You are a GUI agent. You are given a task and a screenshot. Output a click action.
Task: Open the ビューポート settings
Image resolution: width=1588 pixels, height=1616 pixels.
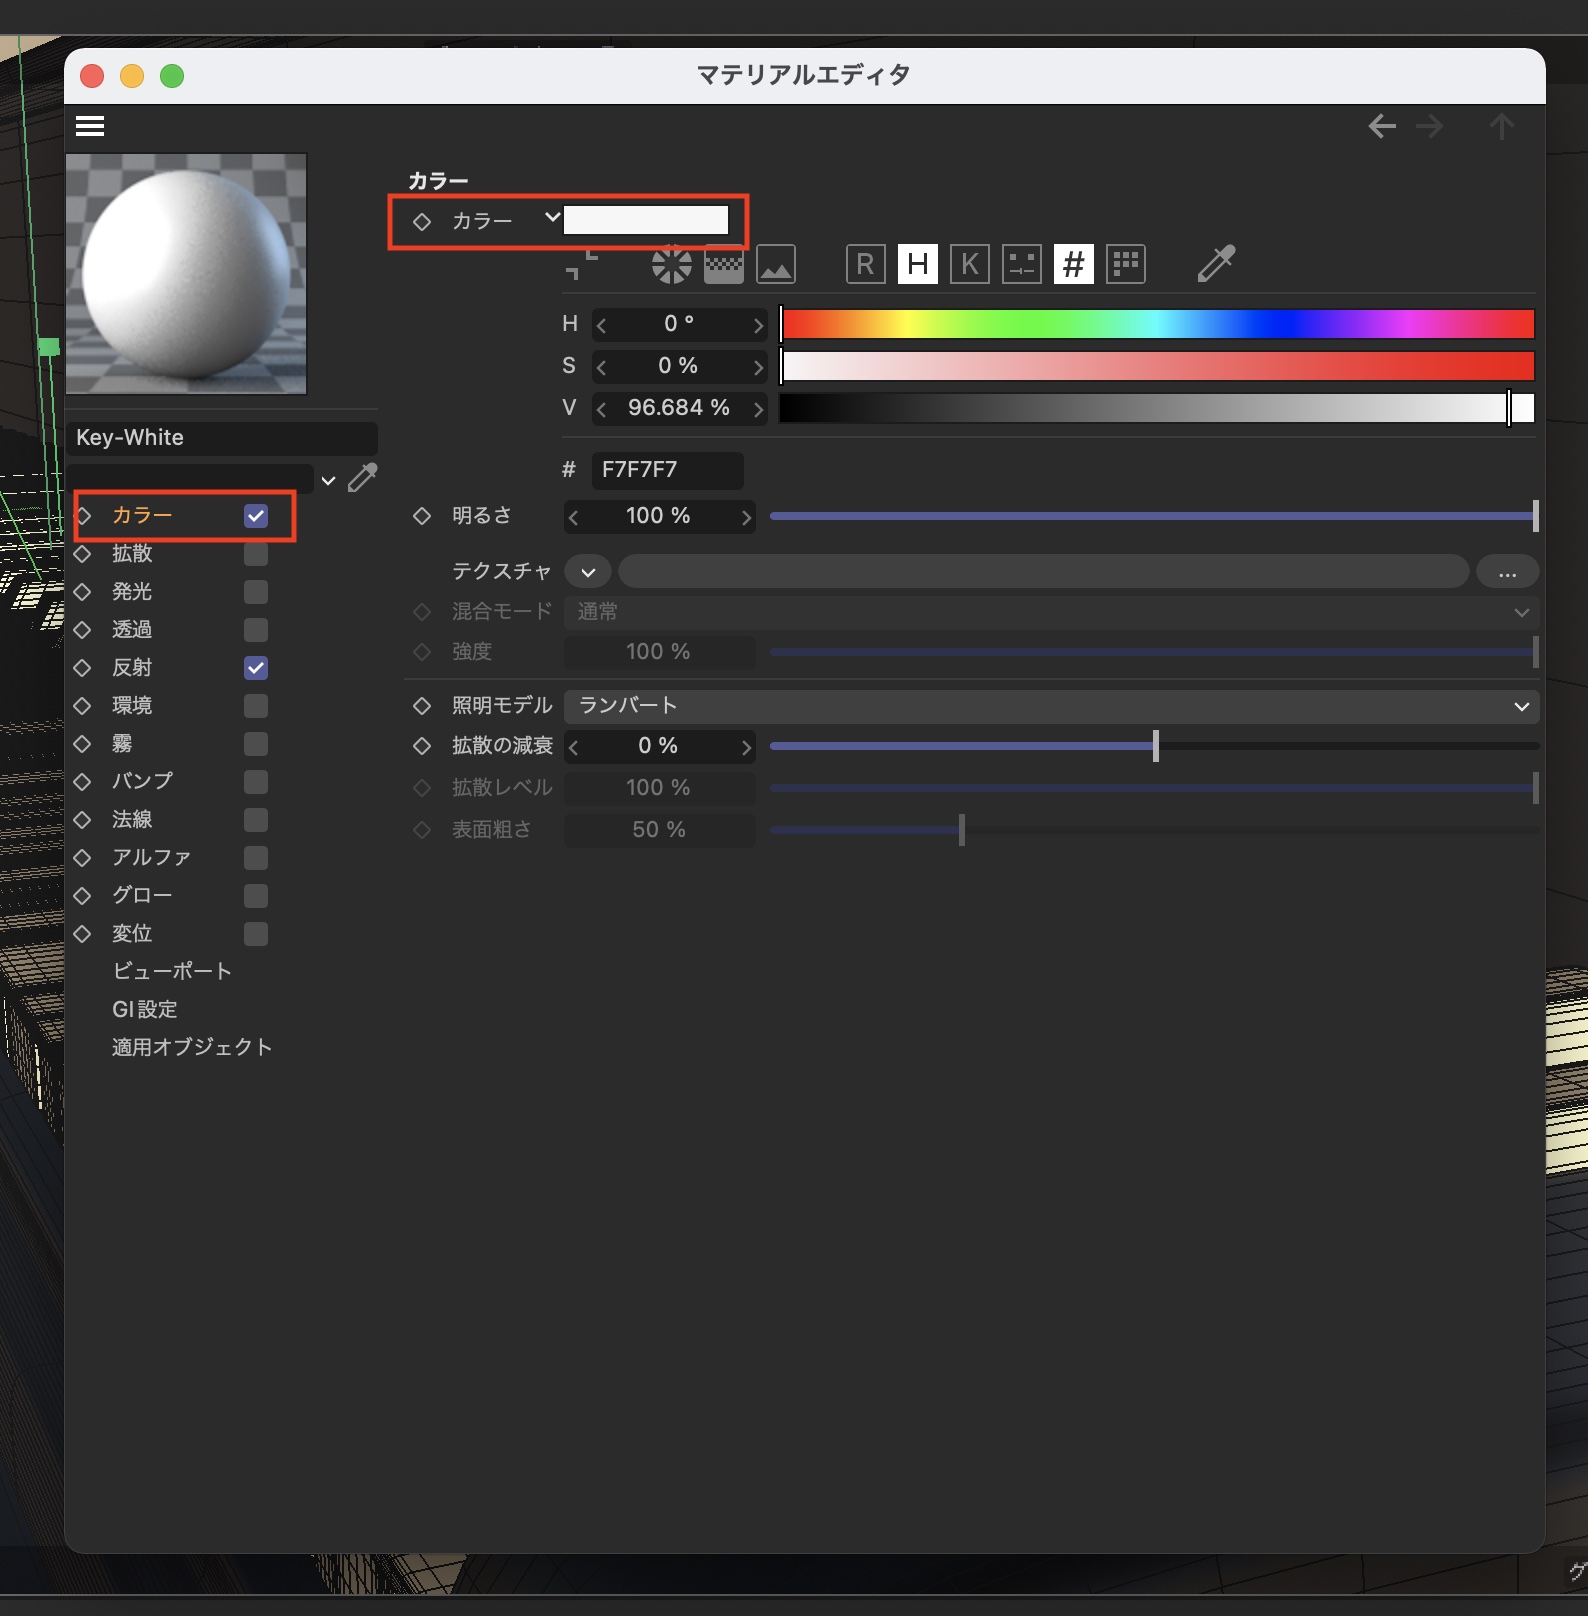point(172,971)
